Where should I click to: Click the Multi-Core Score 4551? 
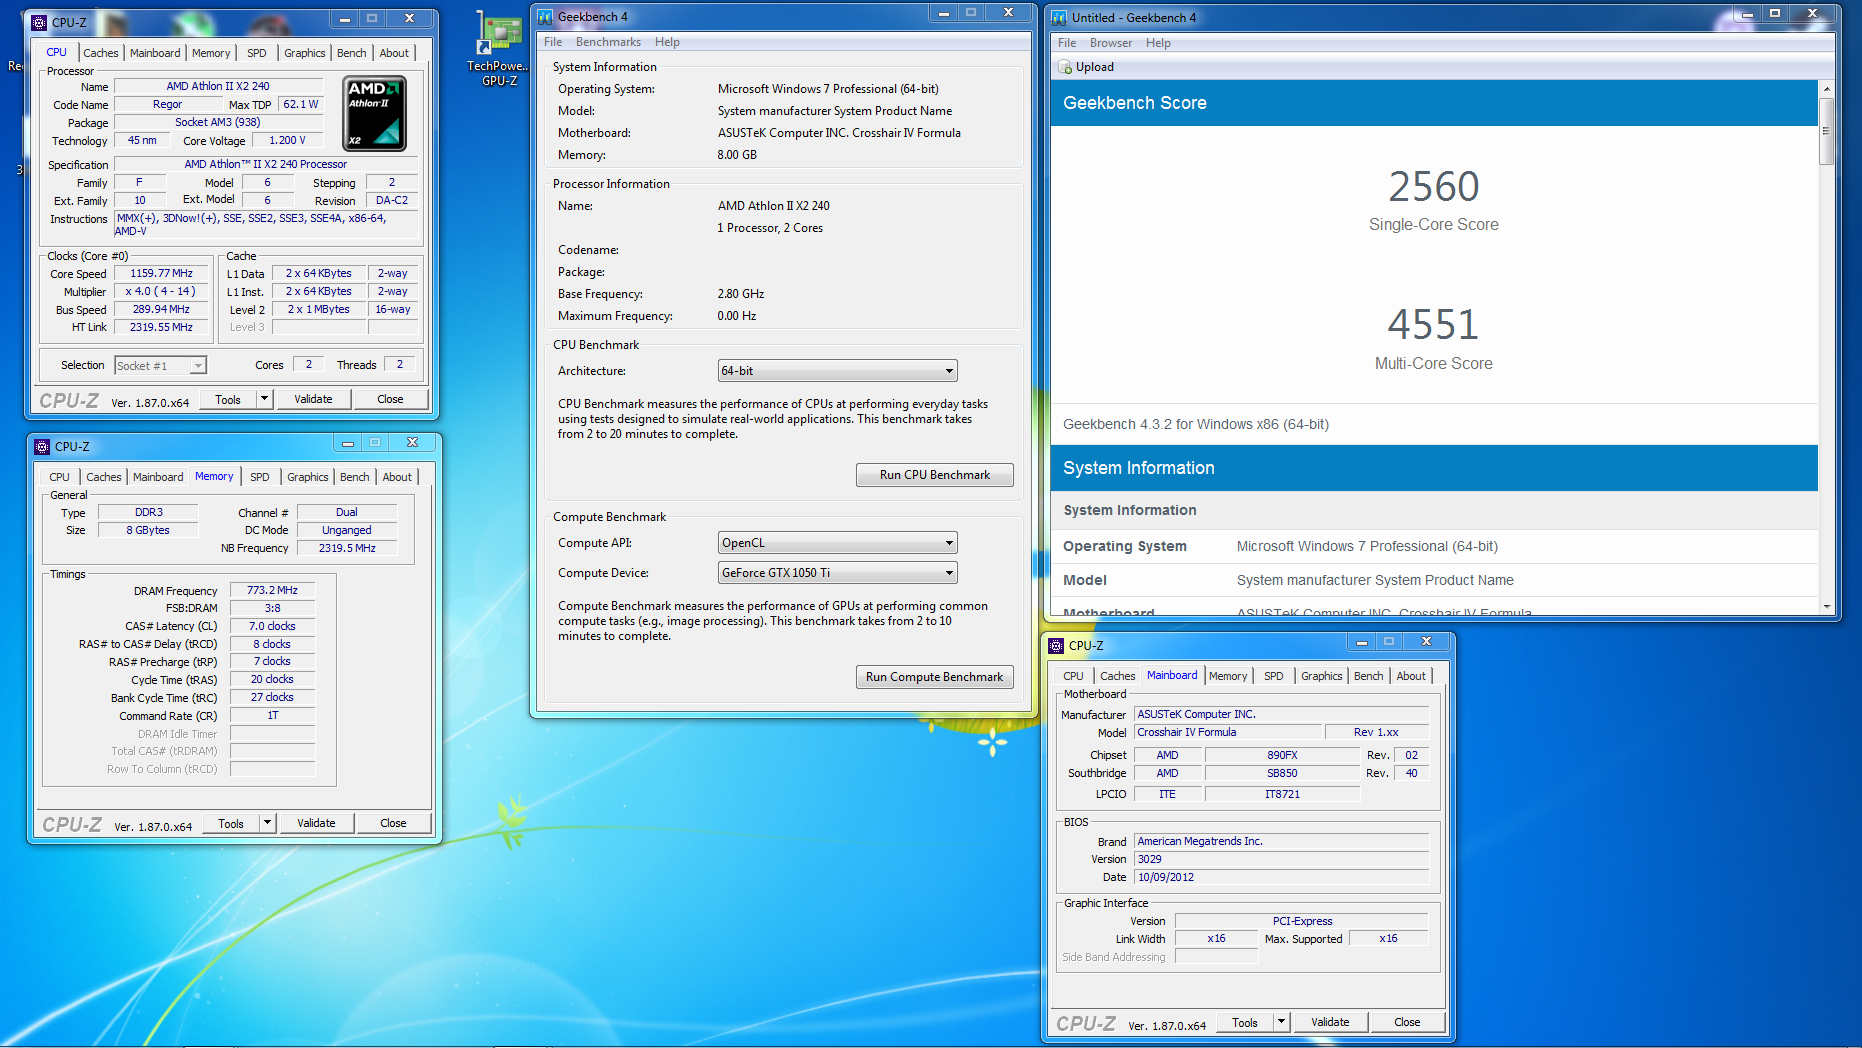1433,324
